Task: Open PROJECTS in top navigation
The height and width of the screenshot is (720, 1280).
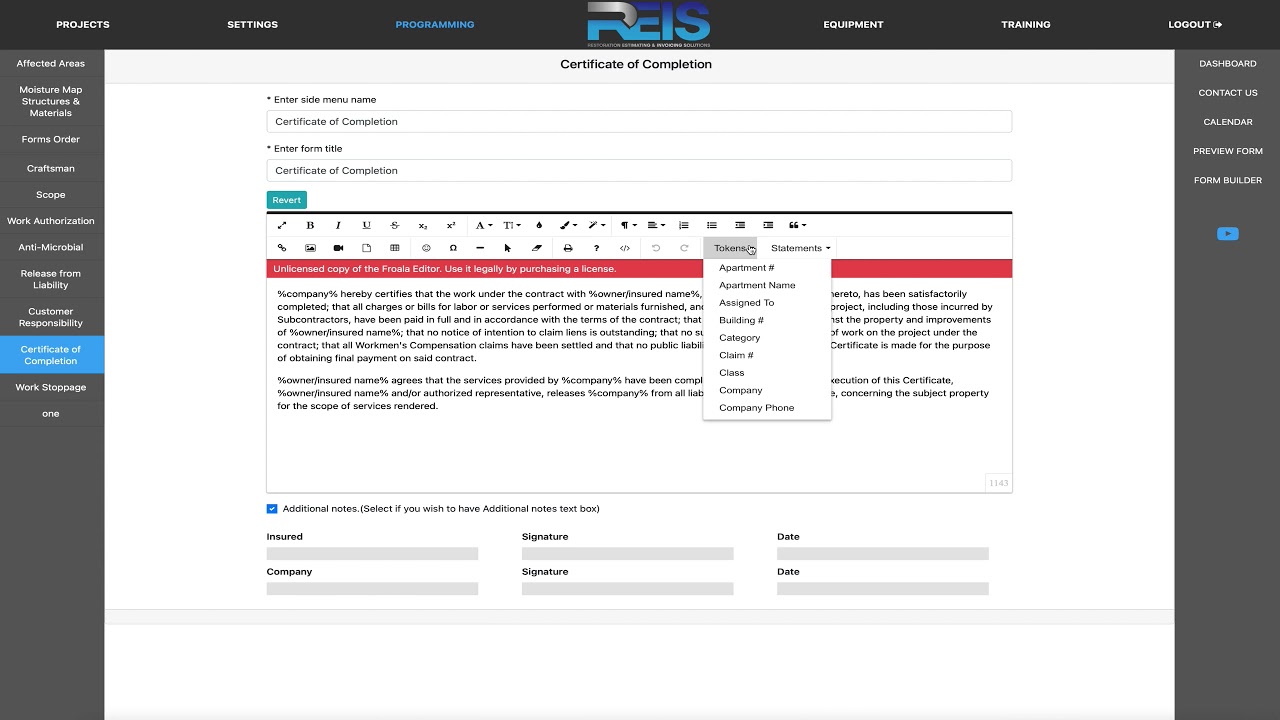Action: (x=83, y=24)
